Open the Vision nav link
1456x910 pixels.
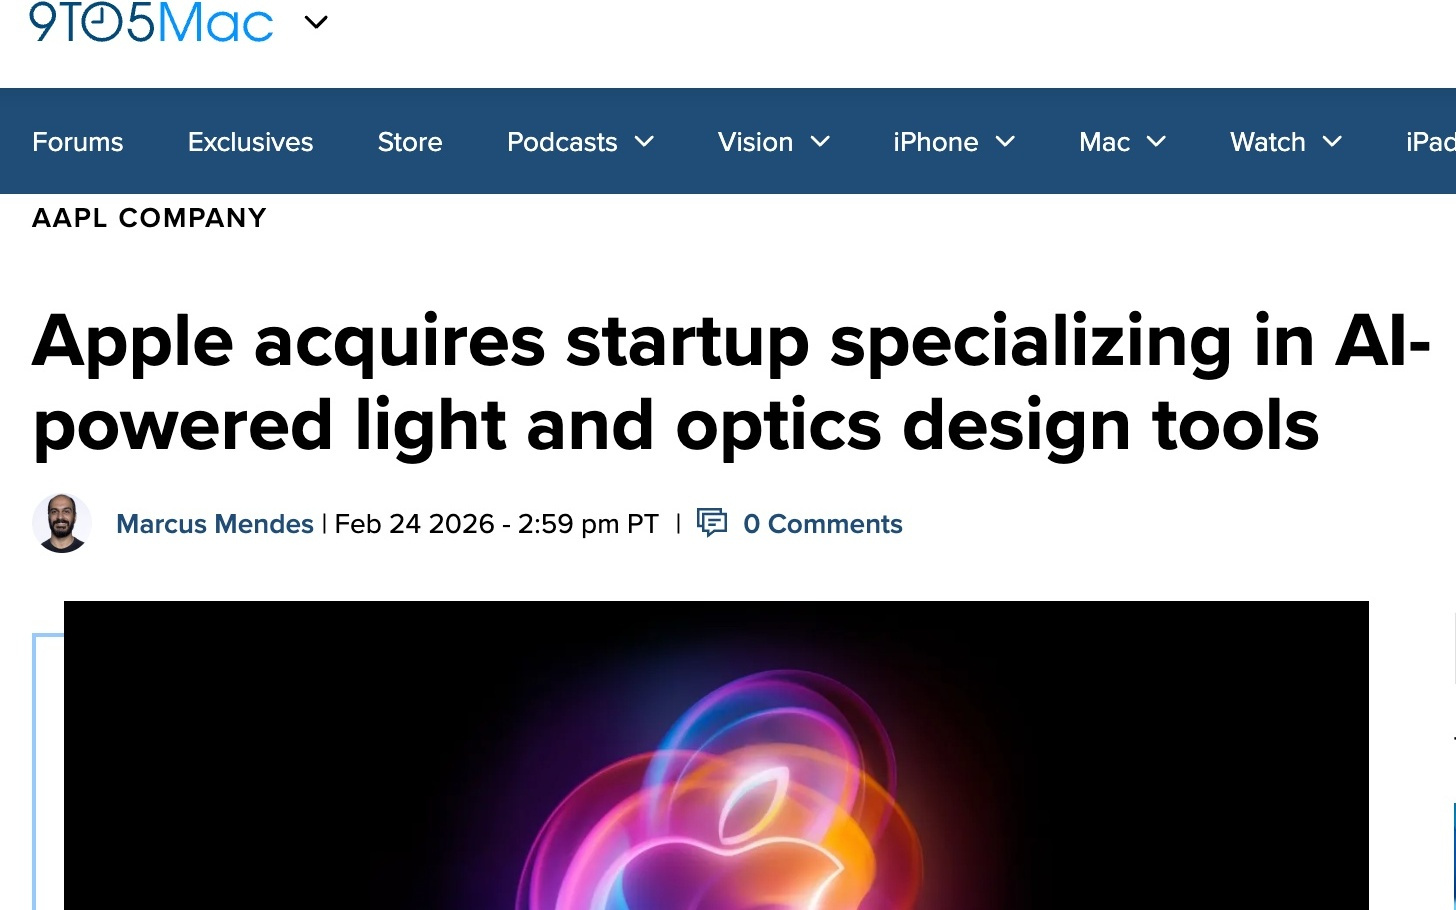pos(755,142)
